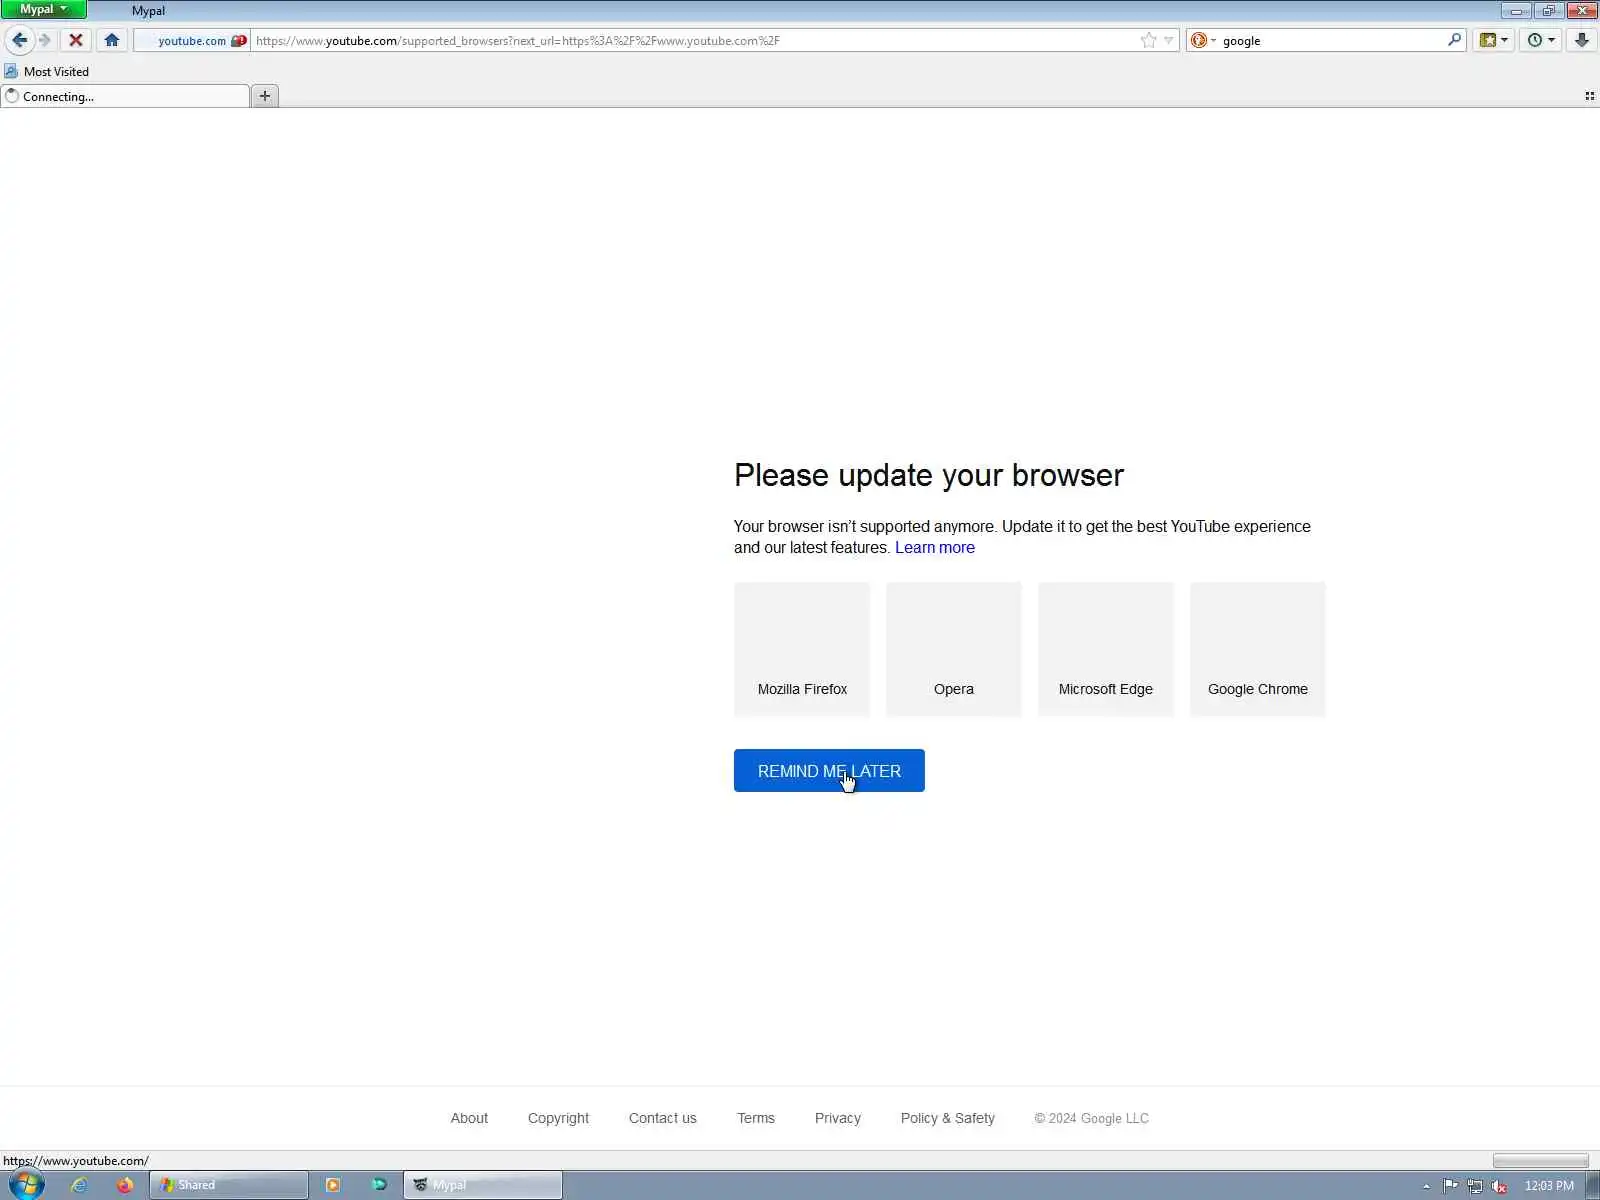Open the bookmarks menu button

click(1493, 40)
